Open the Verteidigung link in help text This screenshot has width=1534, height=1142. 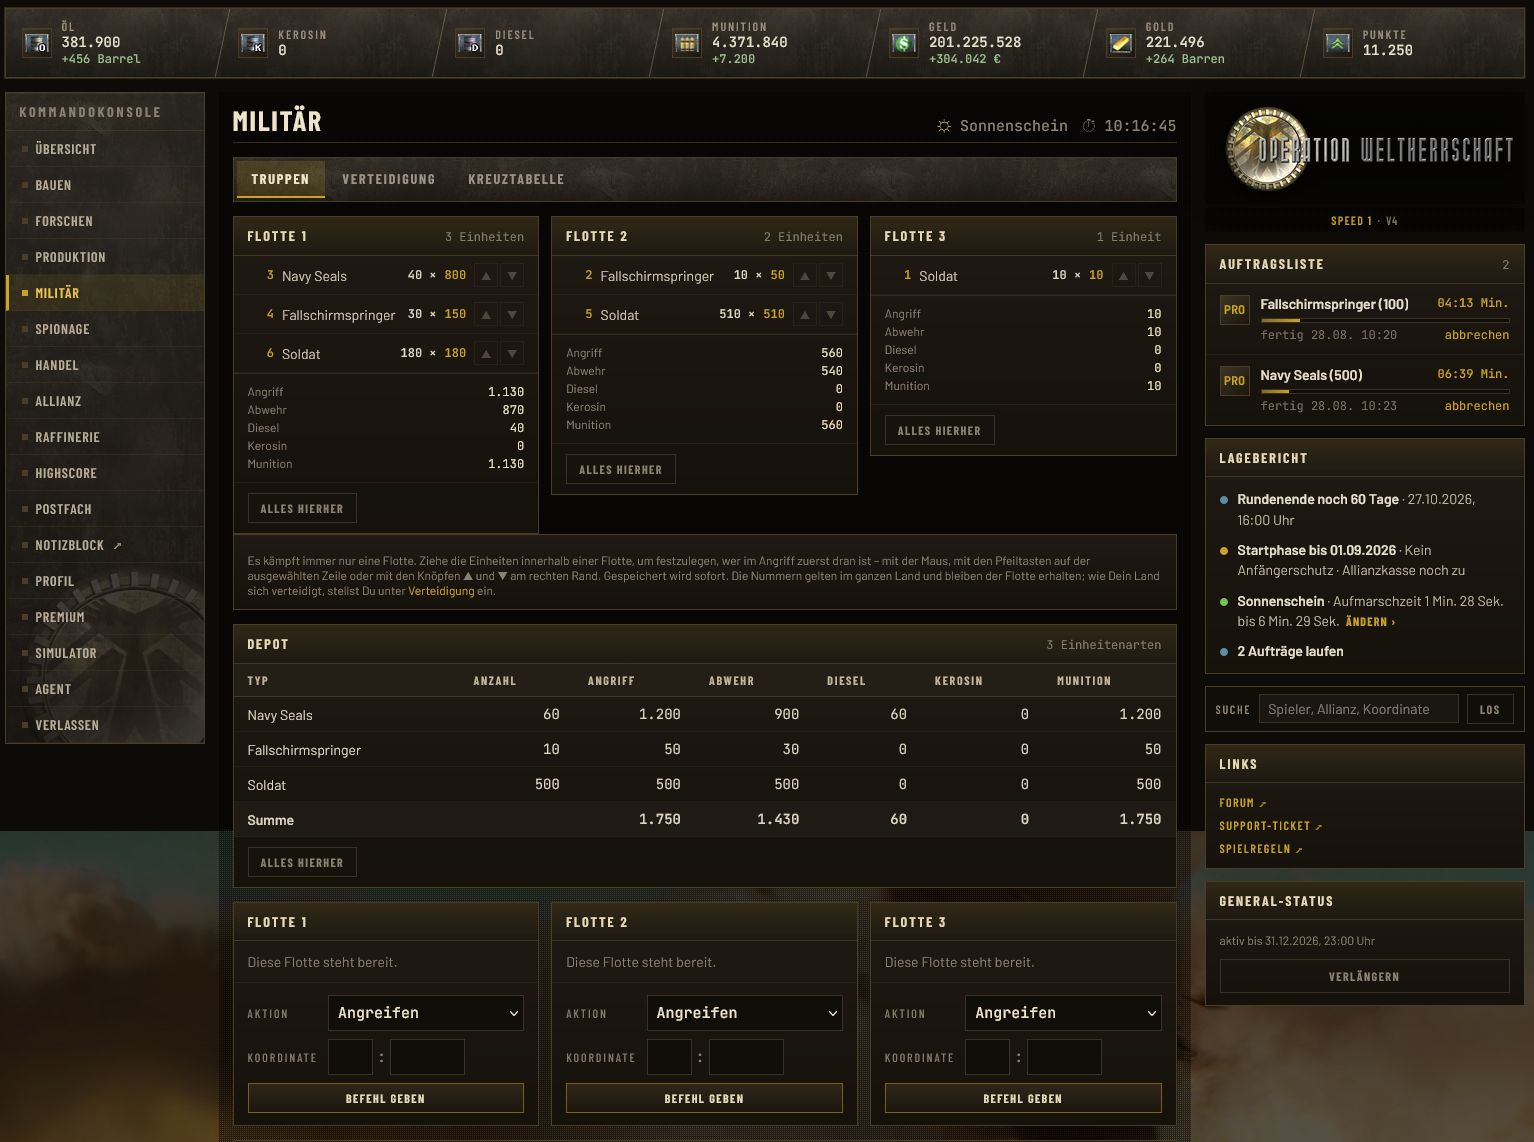click(x=441, y=591)
